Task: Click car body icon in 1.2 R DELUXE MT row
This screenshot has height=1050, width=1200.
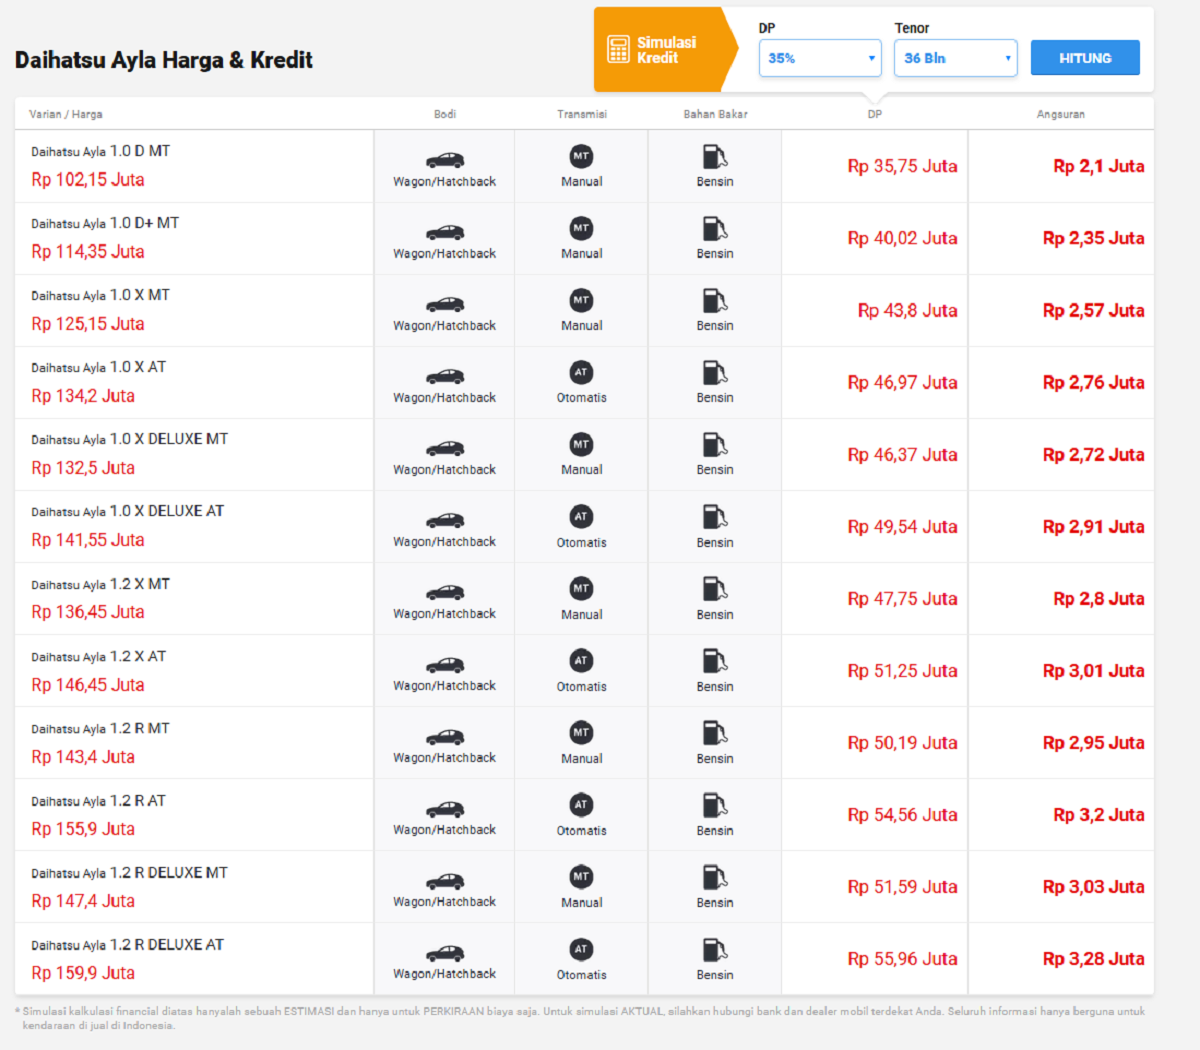Action: [x=445, y=881]
